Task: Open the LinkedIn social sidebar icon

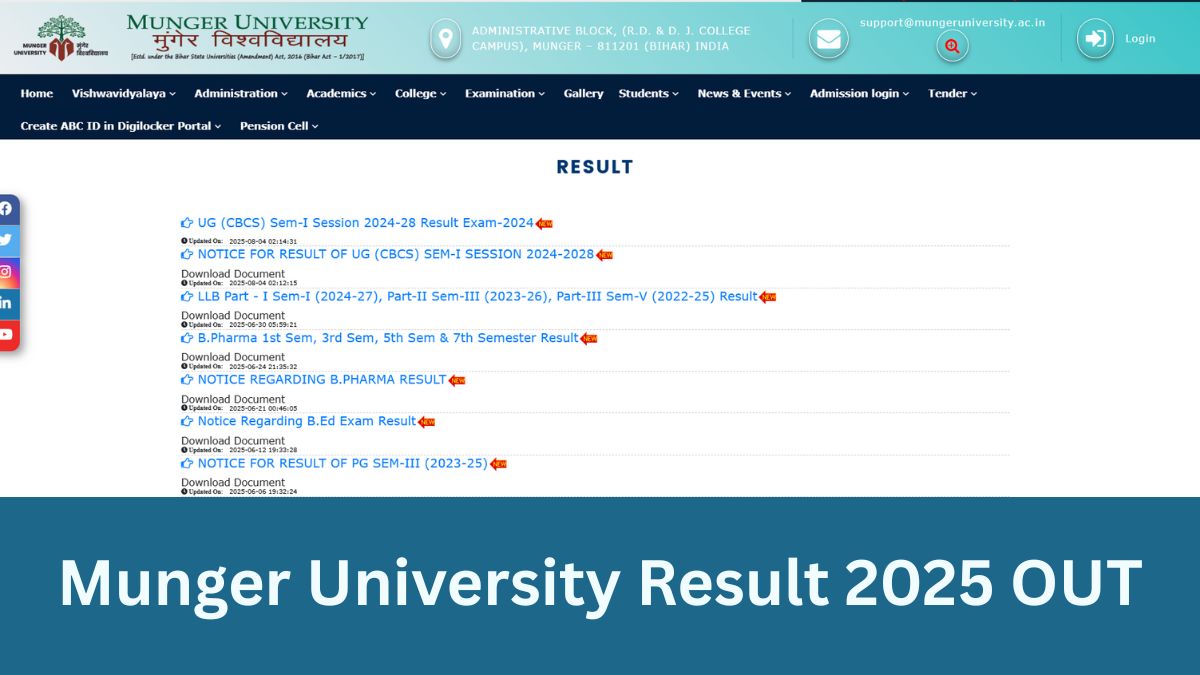Action: click(x=7, y=303)
